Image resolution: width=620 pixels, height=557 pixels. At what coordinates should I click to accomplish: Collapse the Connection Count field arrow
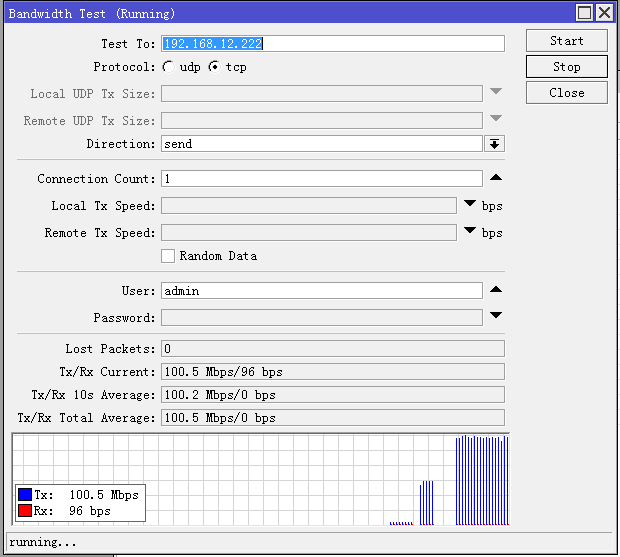(495, 178)
